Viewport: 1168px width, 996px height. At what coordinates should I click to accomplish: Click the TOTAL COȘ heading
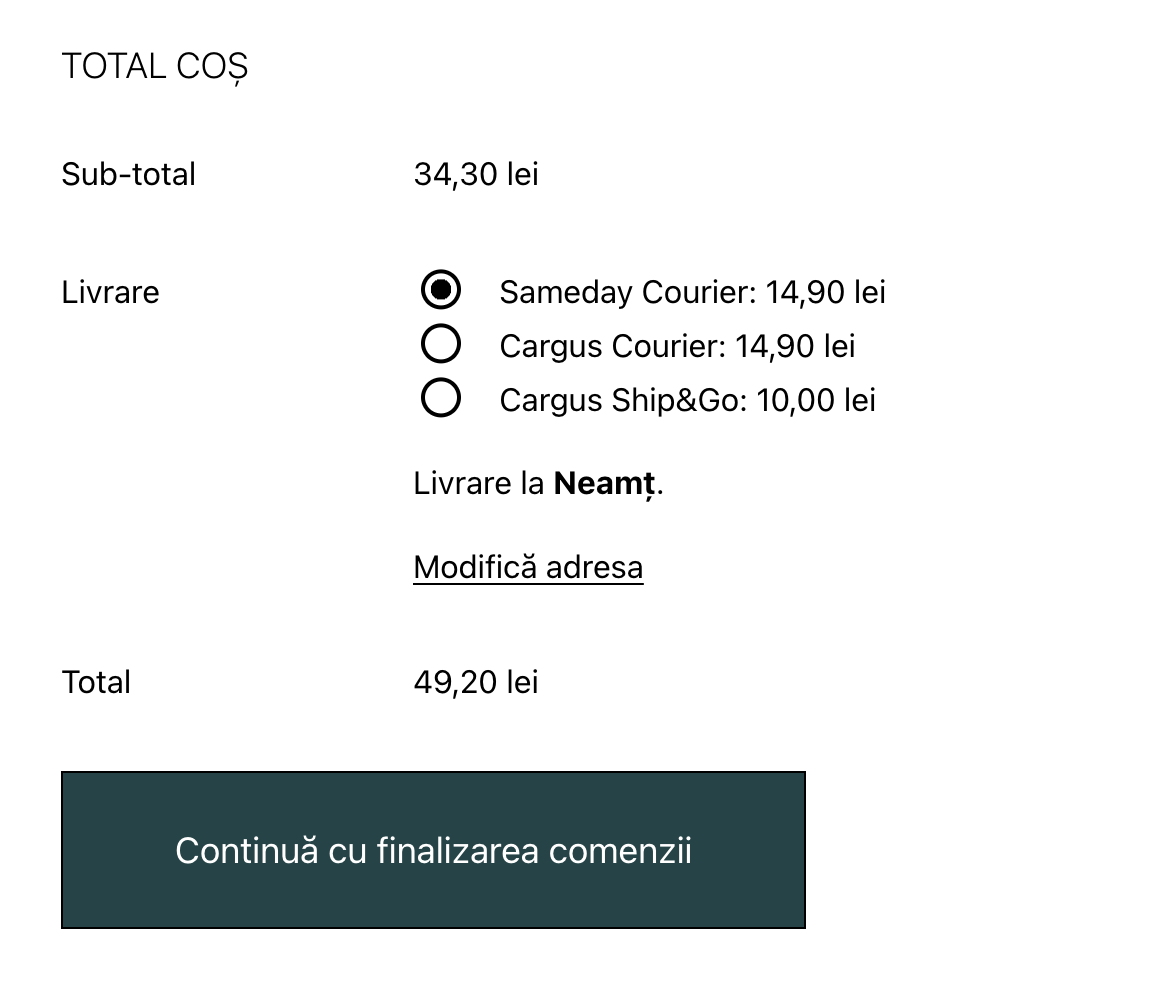point(155,67)
